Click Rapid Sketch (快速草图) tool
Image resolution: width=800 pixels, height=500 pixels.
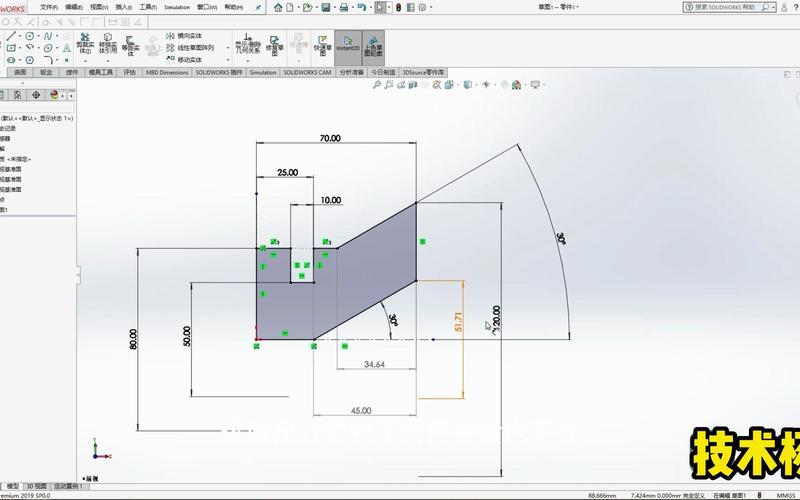[x=322, y=44]
